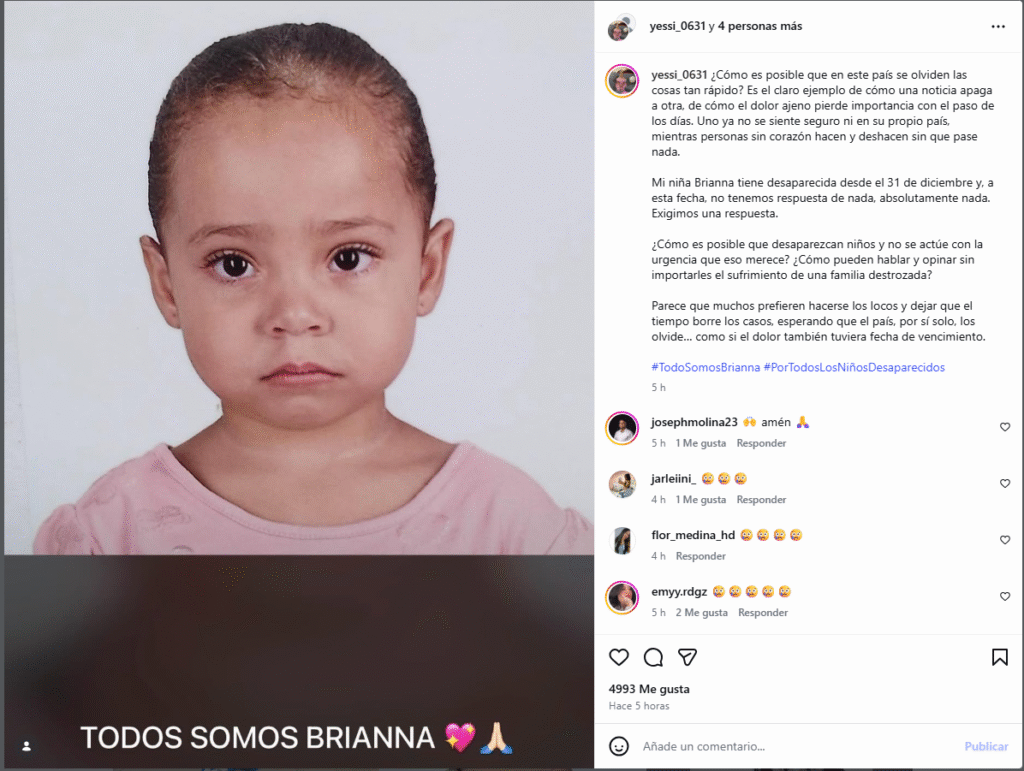
Task: Share the post via paper plane icon
Action: [687, 657]
